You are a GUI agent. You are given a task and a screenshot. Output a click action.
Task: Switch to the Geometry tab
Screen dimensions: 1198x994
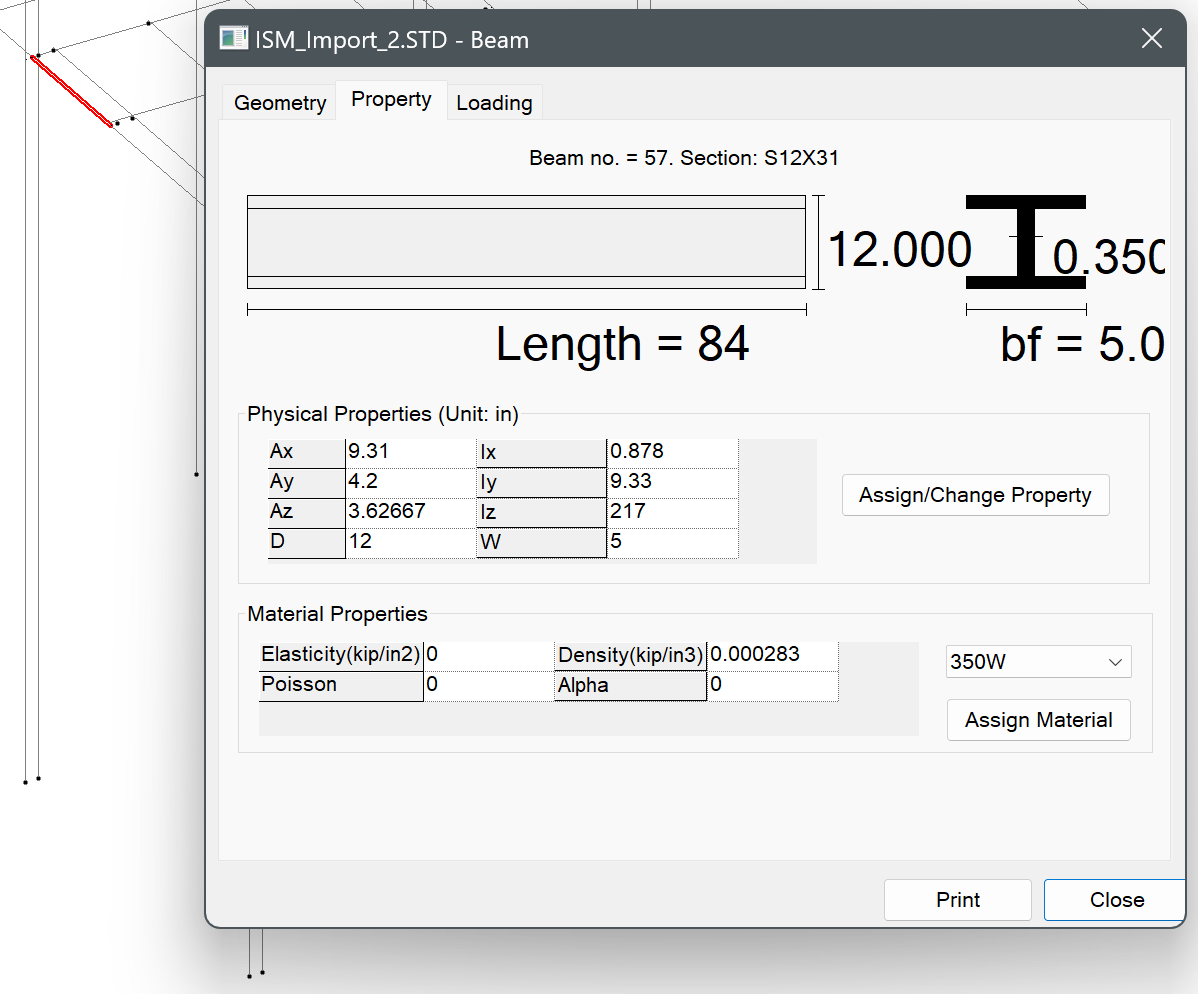tap(280, 102)
